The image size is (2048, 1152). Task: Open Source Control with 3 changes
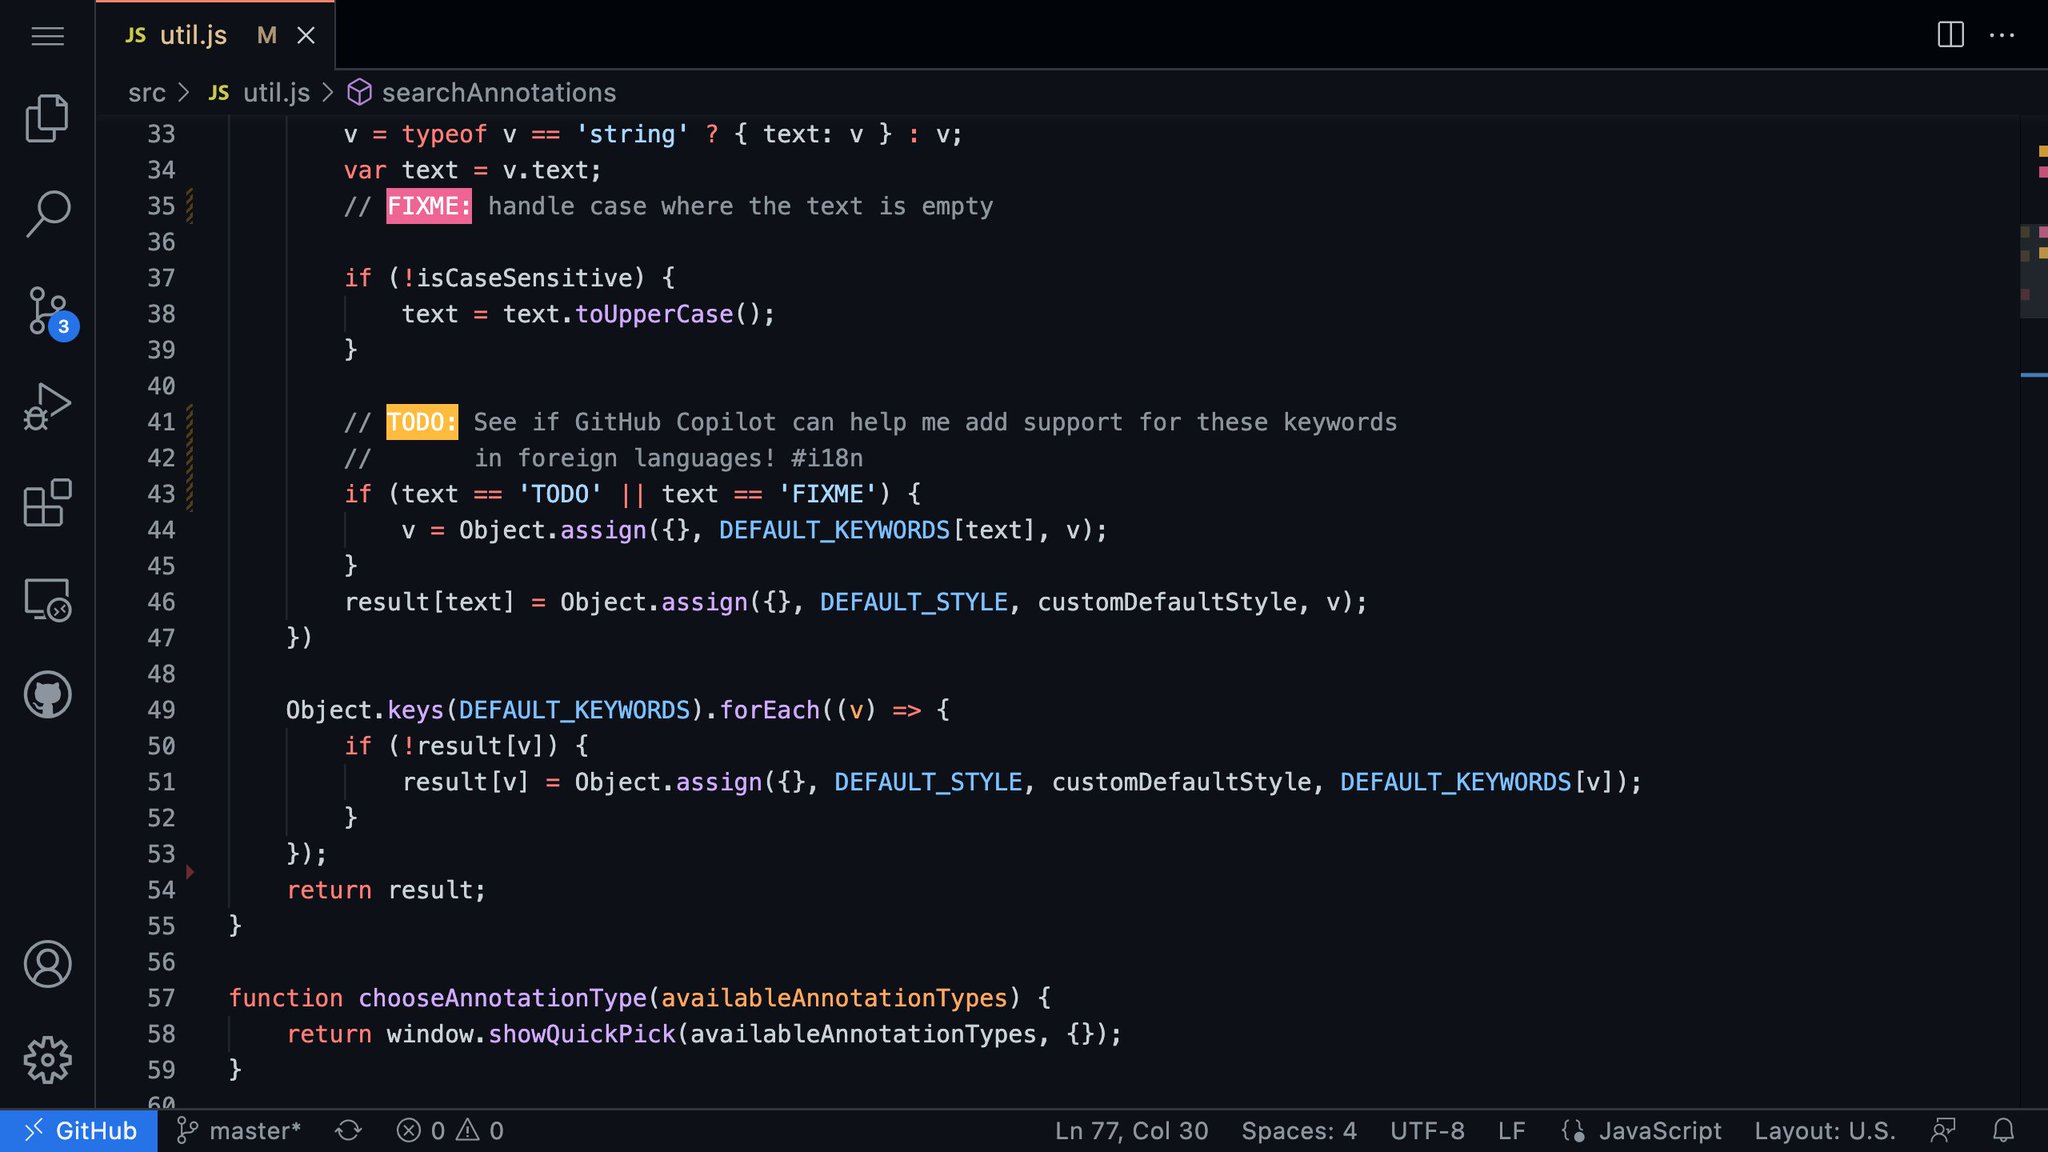[x=47, y=310]
